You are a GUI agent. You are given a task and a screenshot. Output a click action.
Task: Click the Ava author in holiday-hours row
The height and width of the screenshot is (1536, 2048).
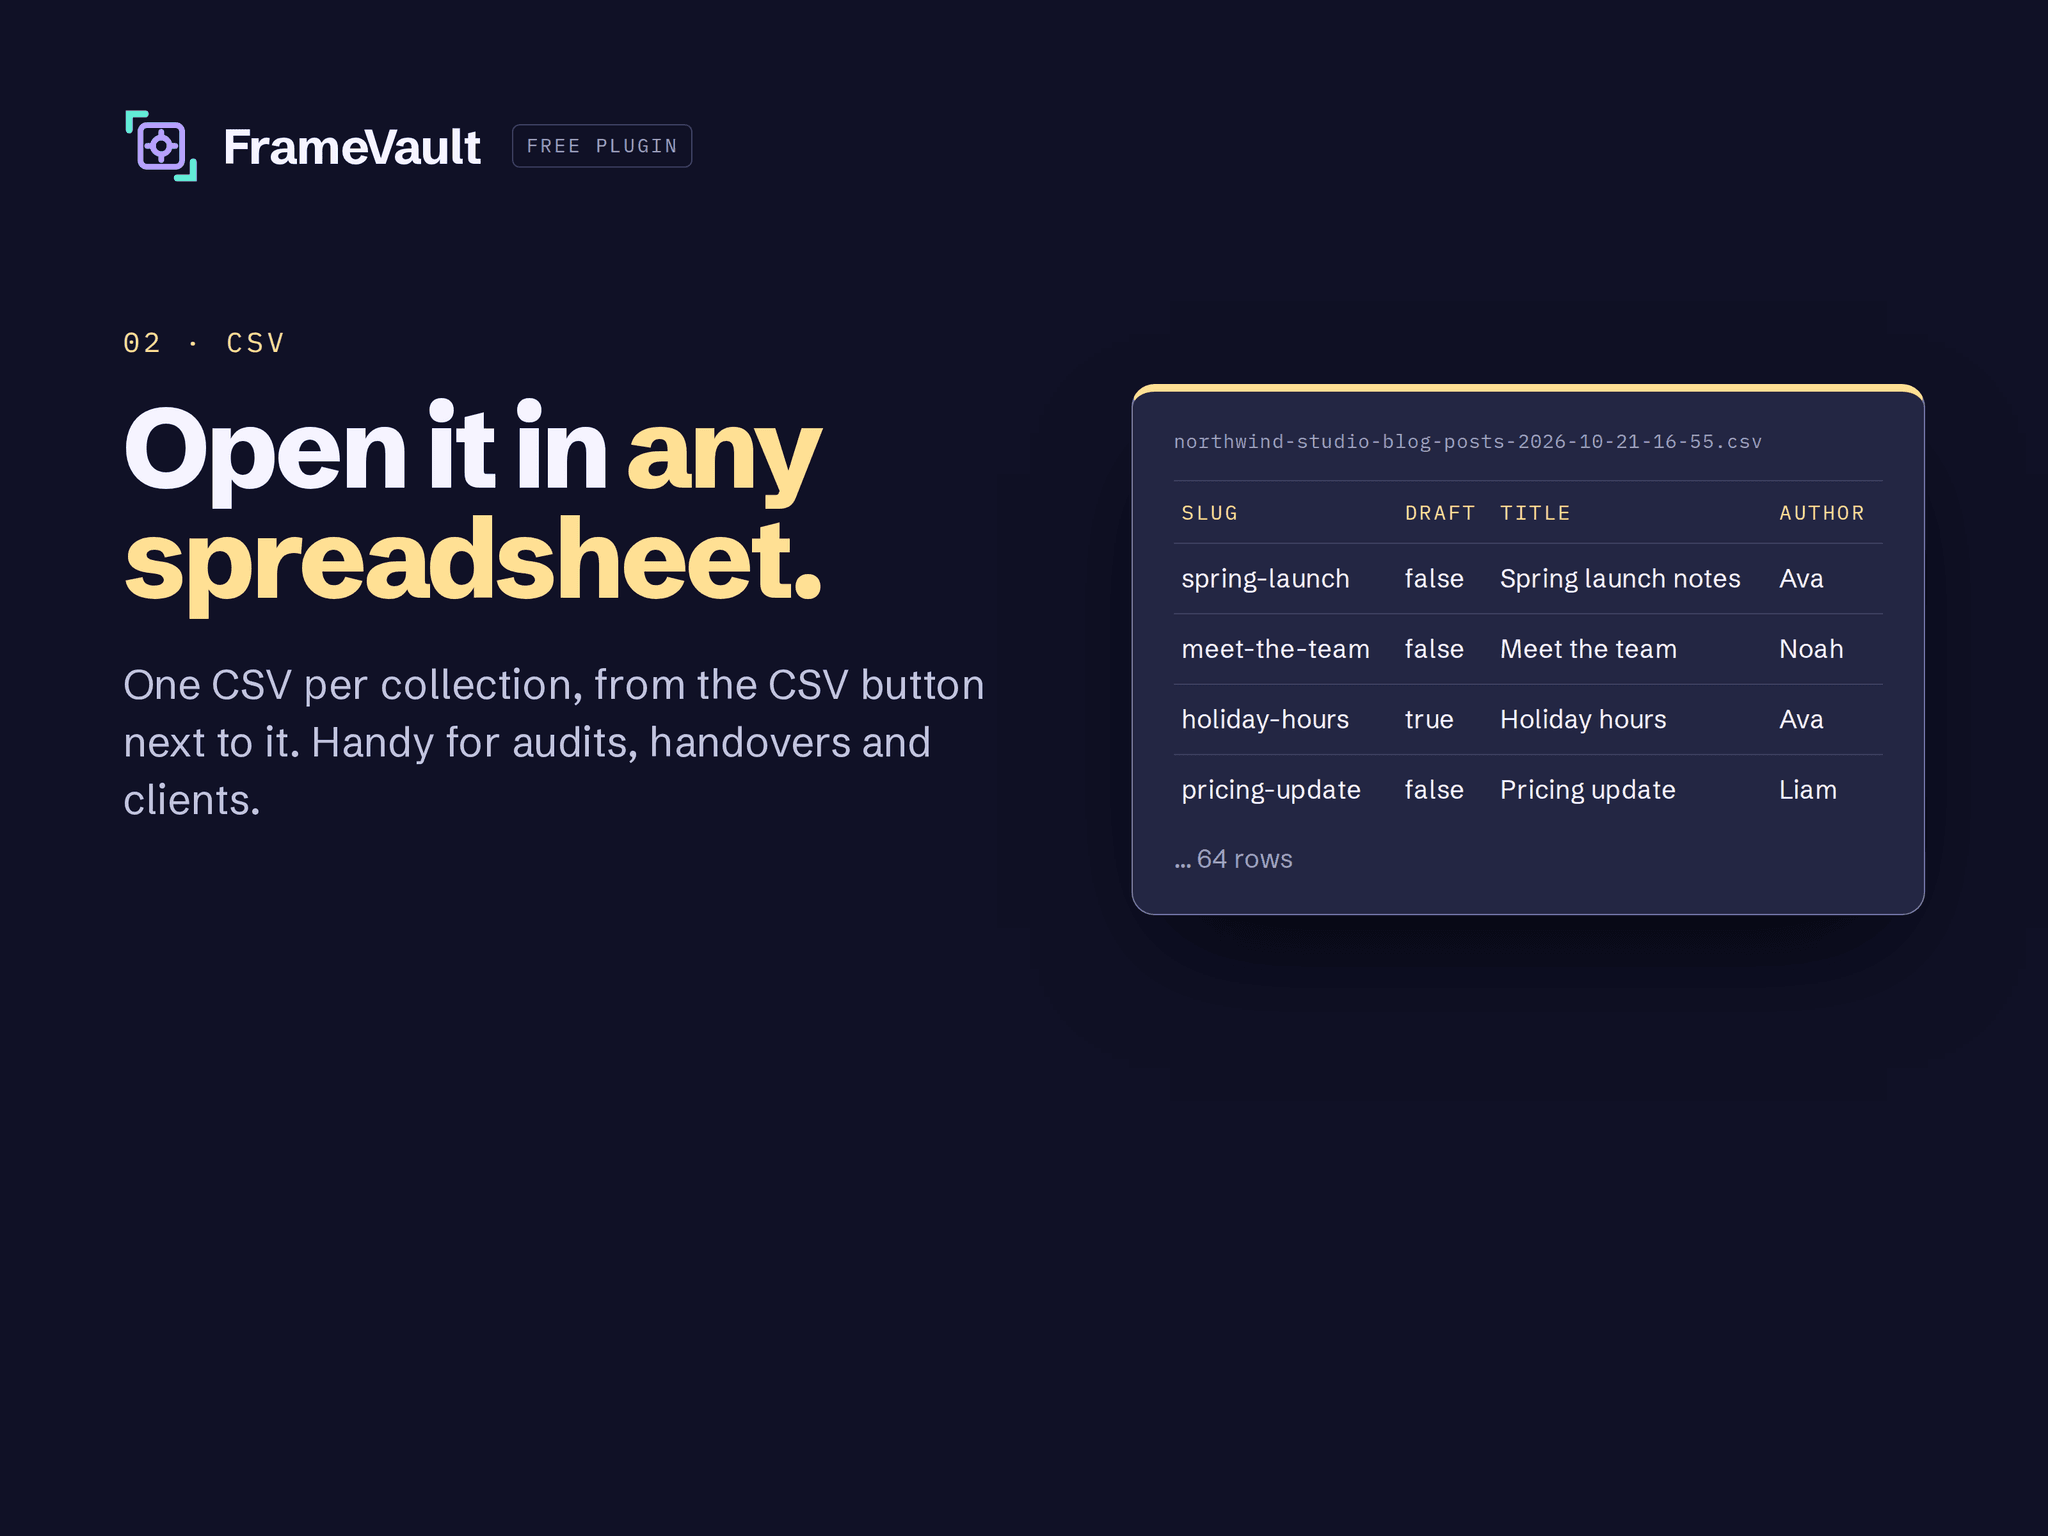(1801, 720)
